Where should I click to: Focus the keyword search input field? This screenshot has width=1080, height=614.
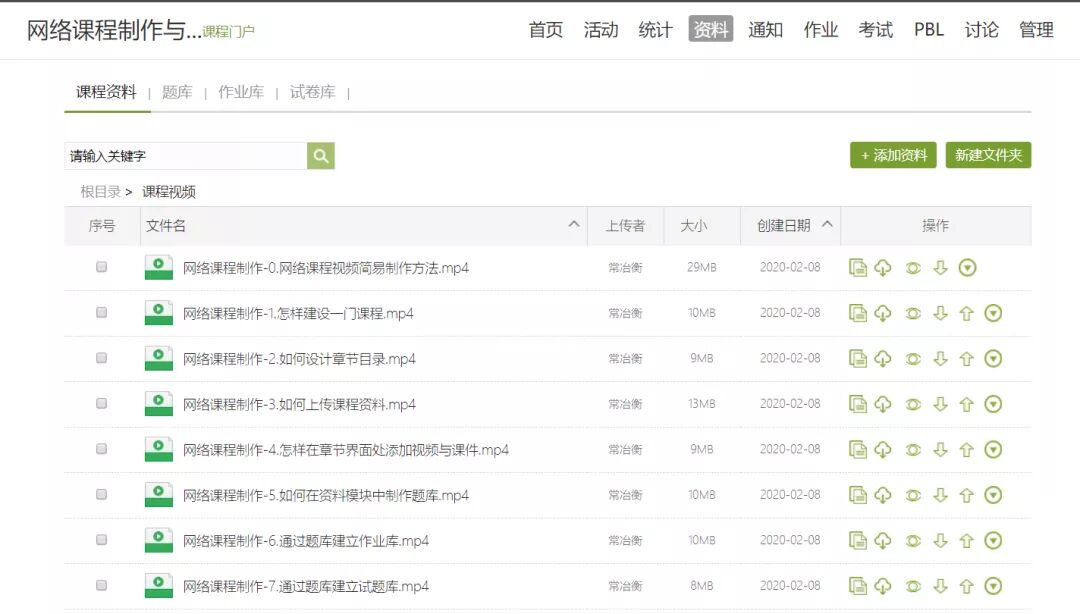[185, 156]
